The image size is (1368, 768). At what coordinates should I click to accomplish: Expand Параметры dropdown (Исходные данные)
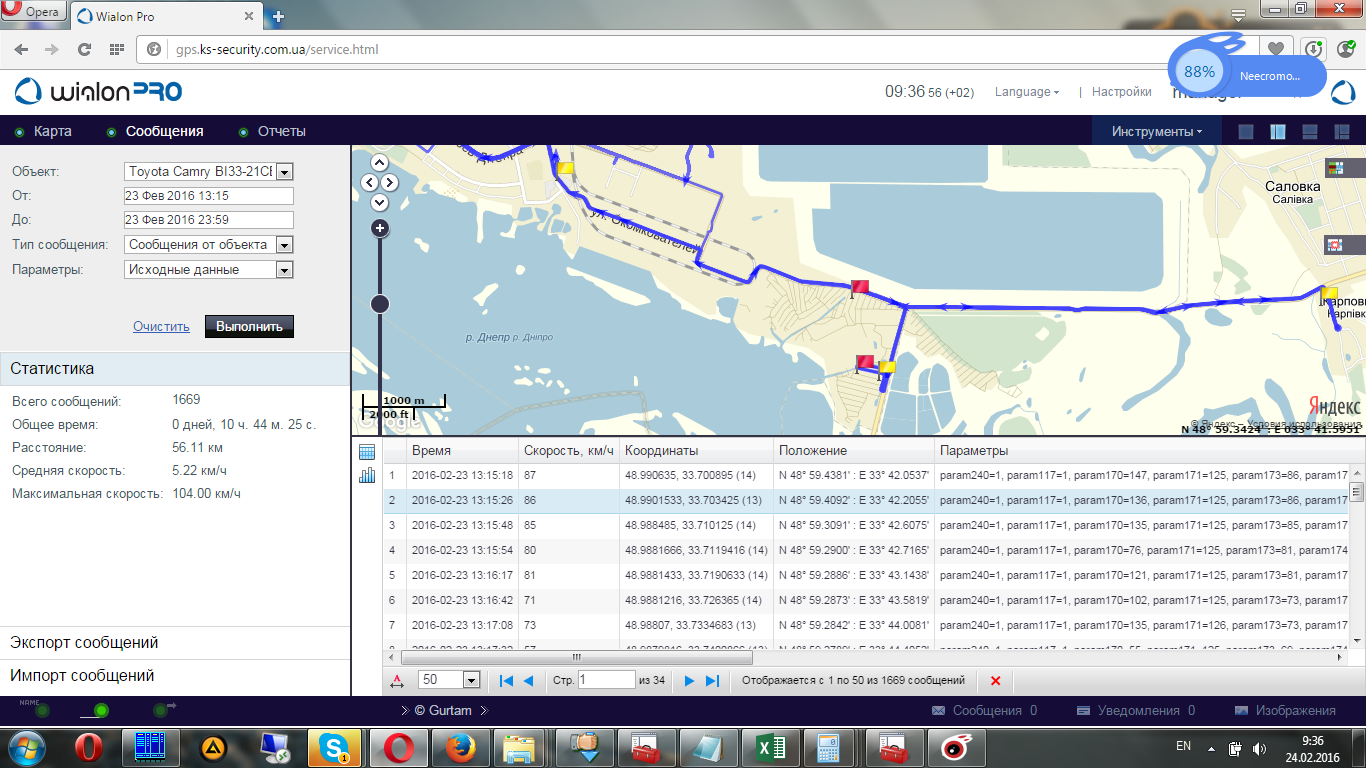coord(284,270)
